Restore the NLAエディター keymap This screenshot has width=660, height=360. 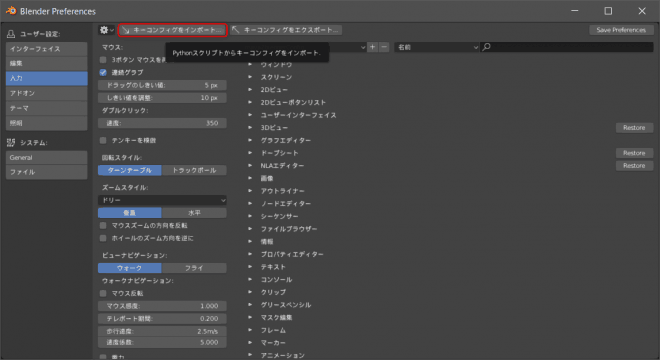634,165
